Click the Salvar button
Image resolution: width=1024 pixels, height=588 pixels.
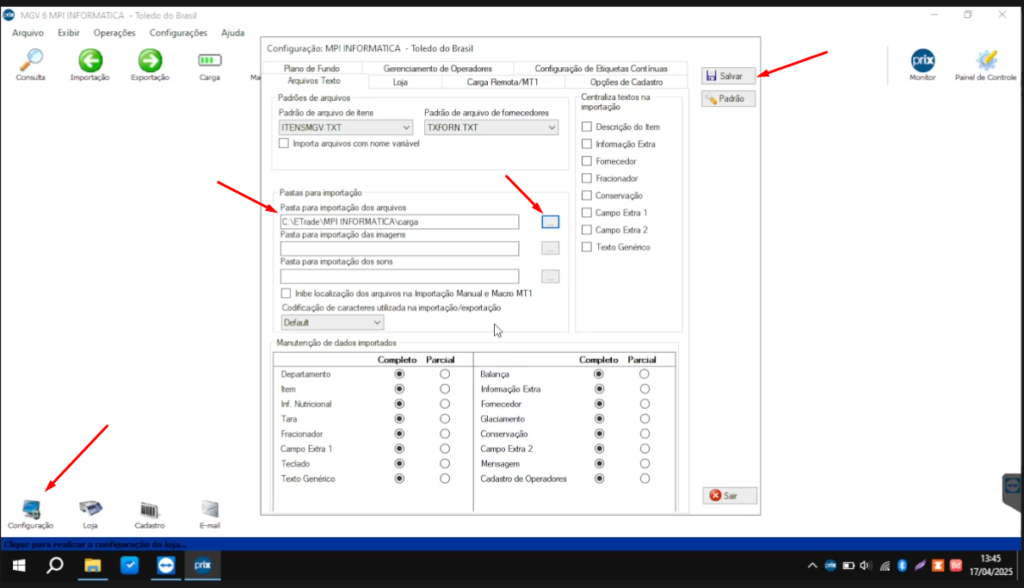point(728,76)
